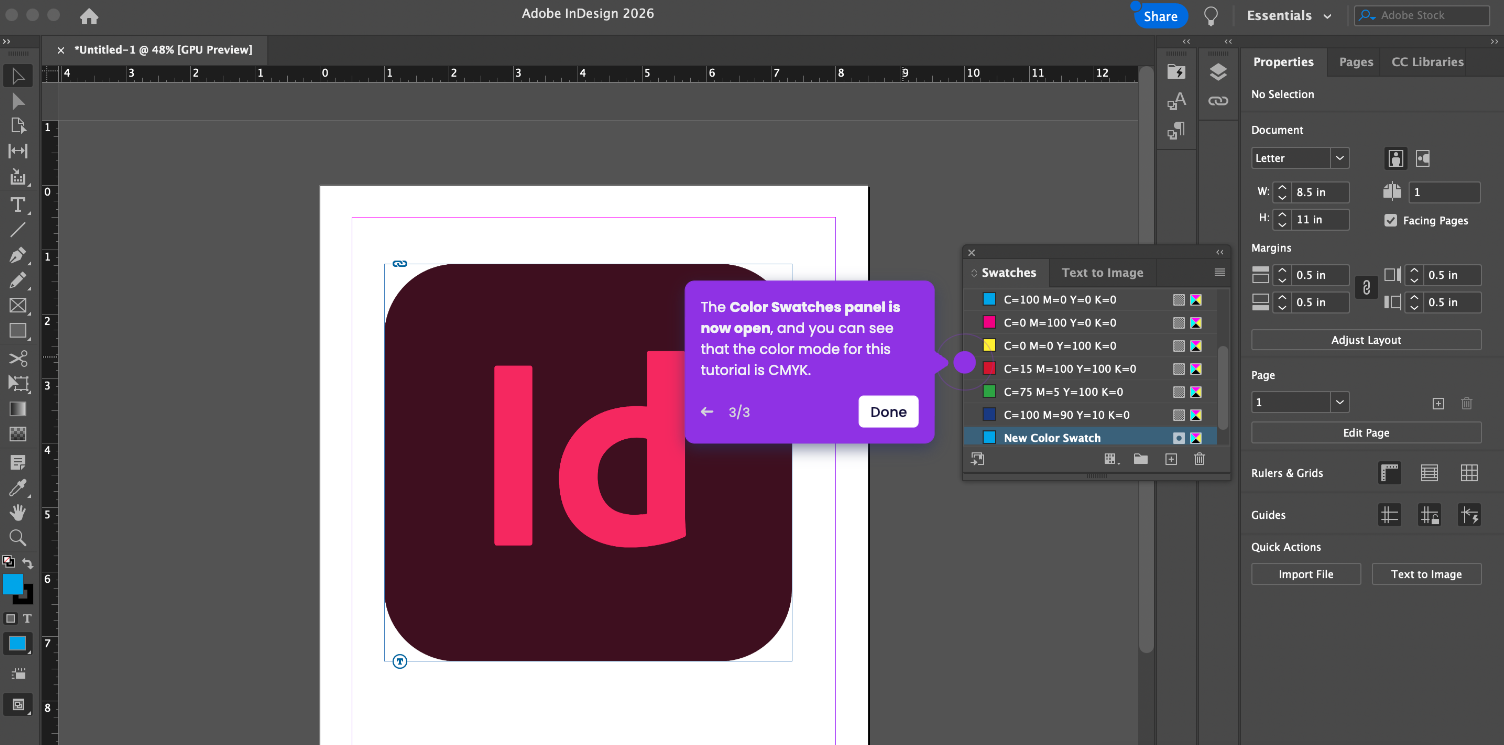Screen dimensions: 1504x745
Task: Select the Line tool
Action: 17,230
